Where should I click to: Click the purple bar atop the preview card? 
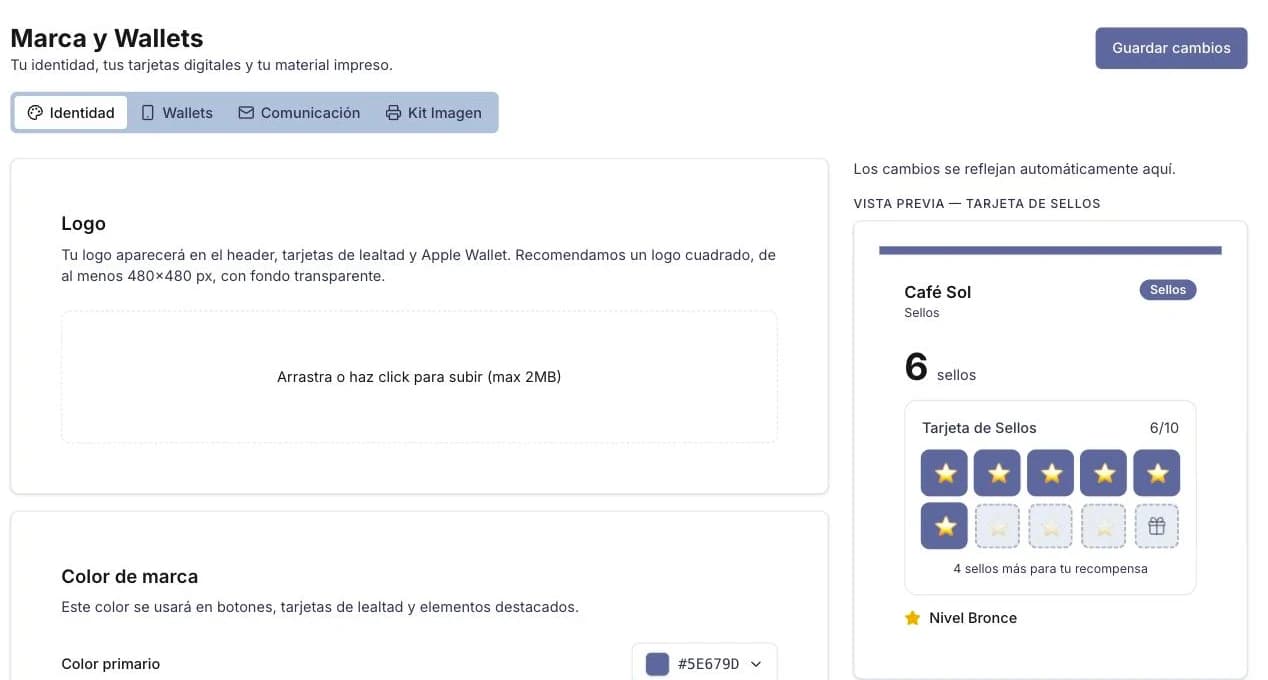click(x=1050, y=250)
